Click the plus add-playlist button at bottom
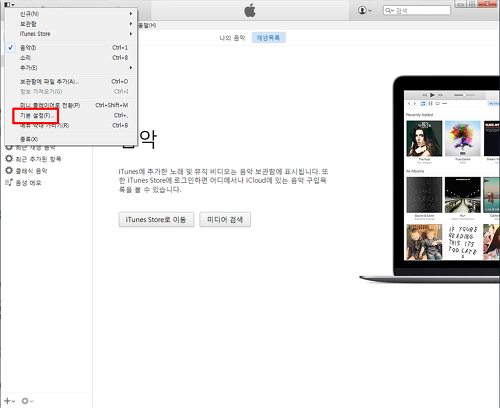Image resolution: width=500 pixels, height=408 pixels. coord(9,401)
